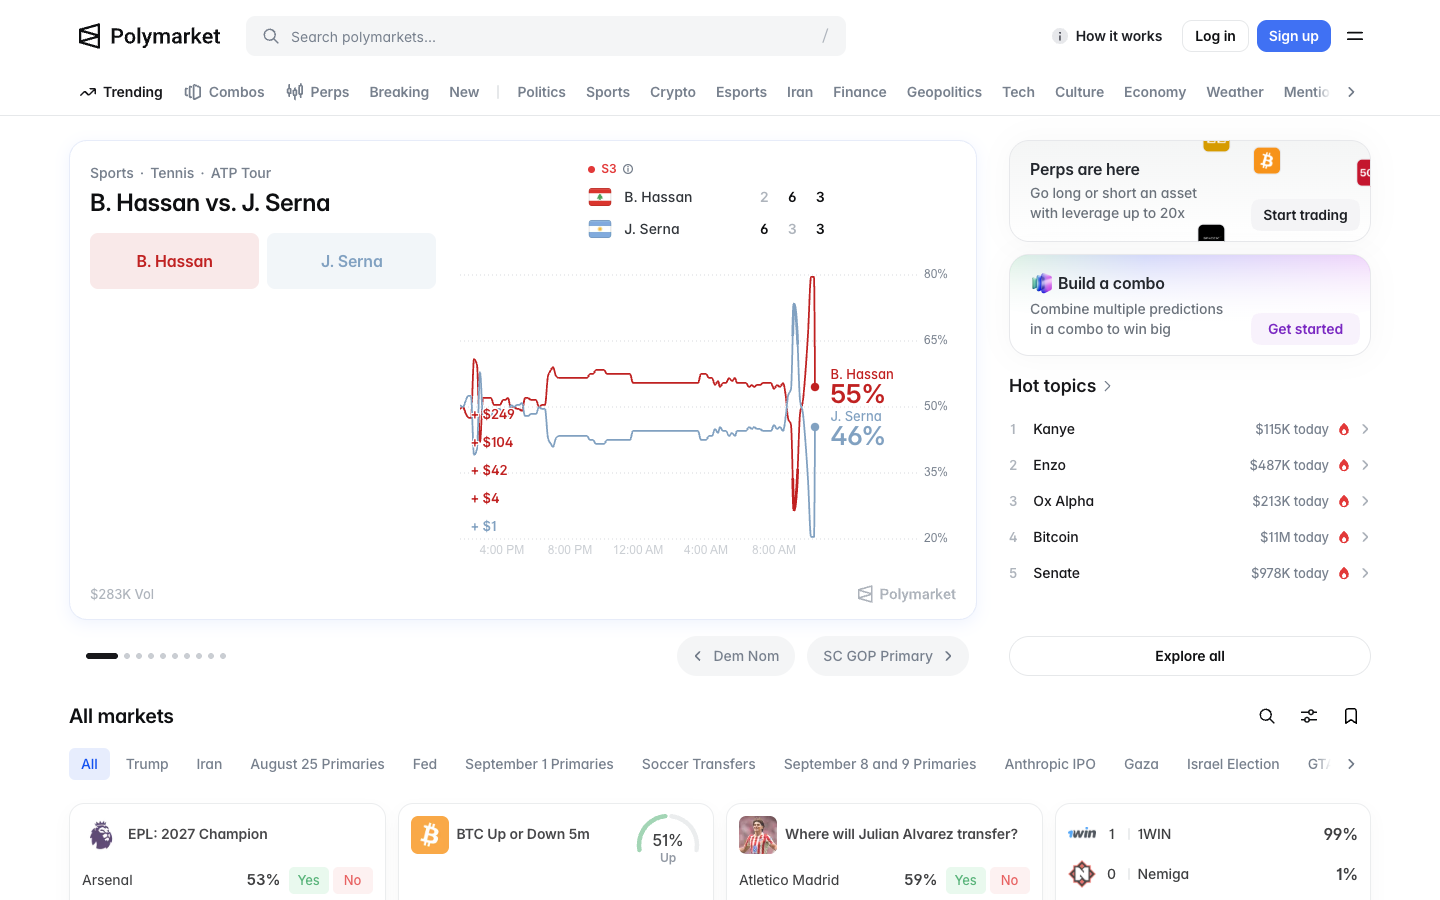This screenshot has height=900, width=1440.
Task: Click the Explore all button
Action: tap(1190, 656)
